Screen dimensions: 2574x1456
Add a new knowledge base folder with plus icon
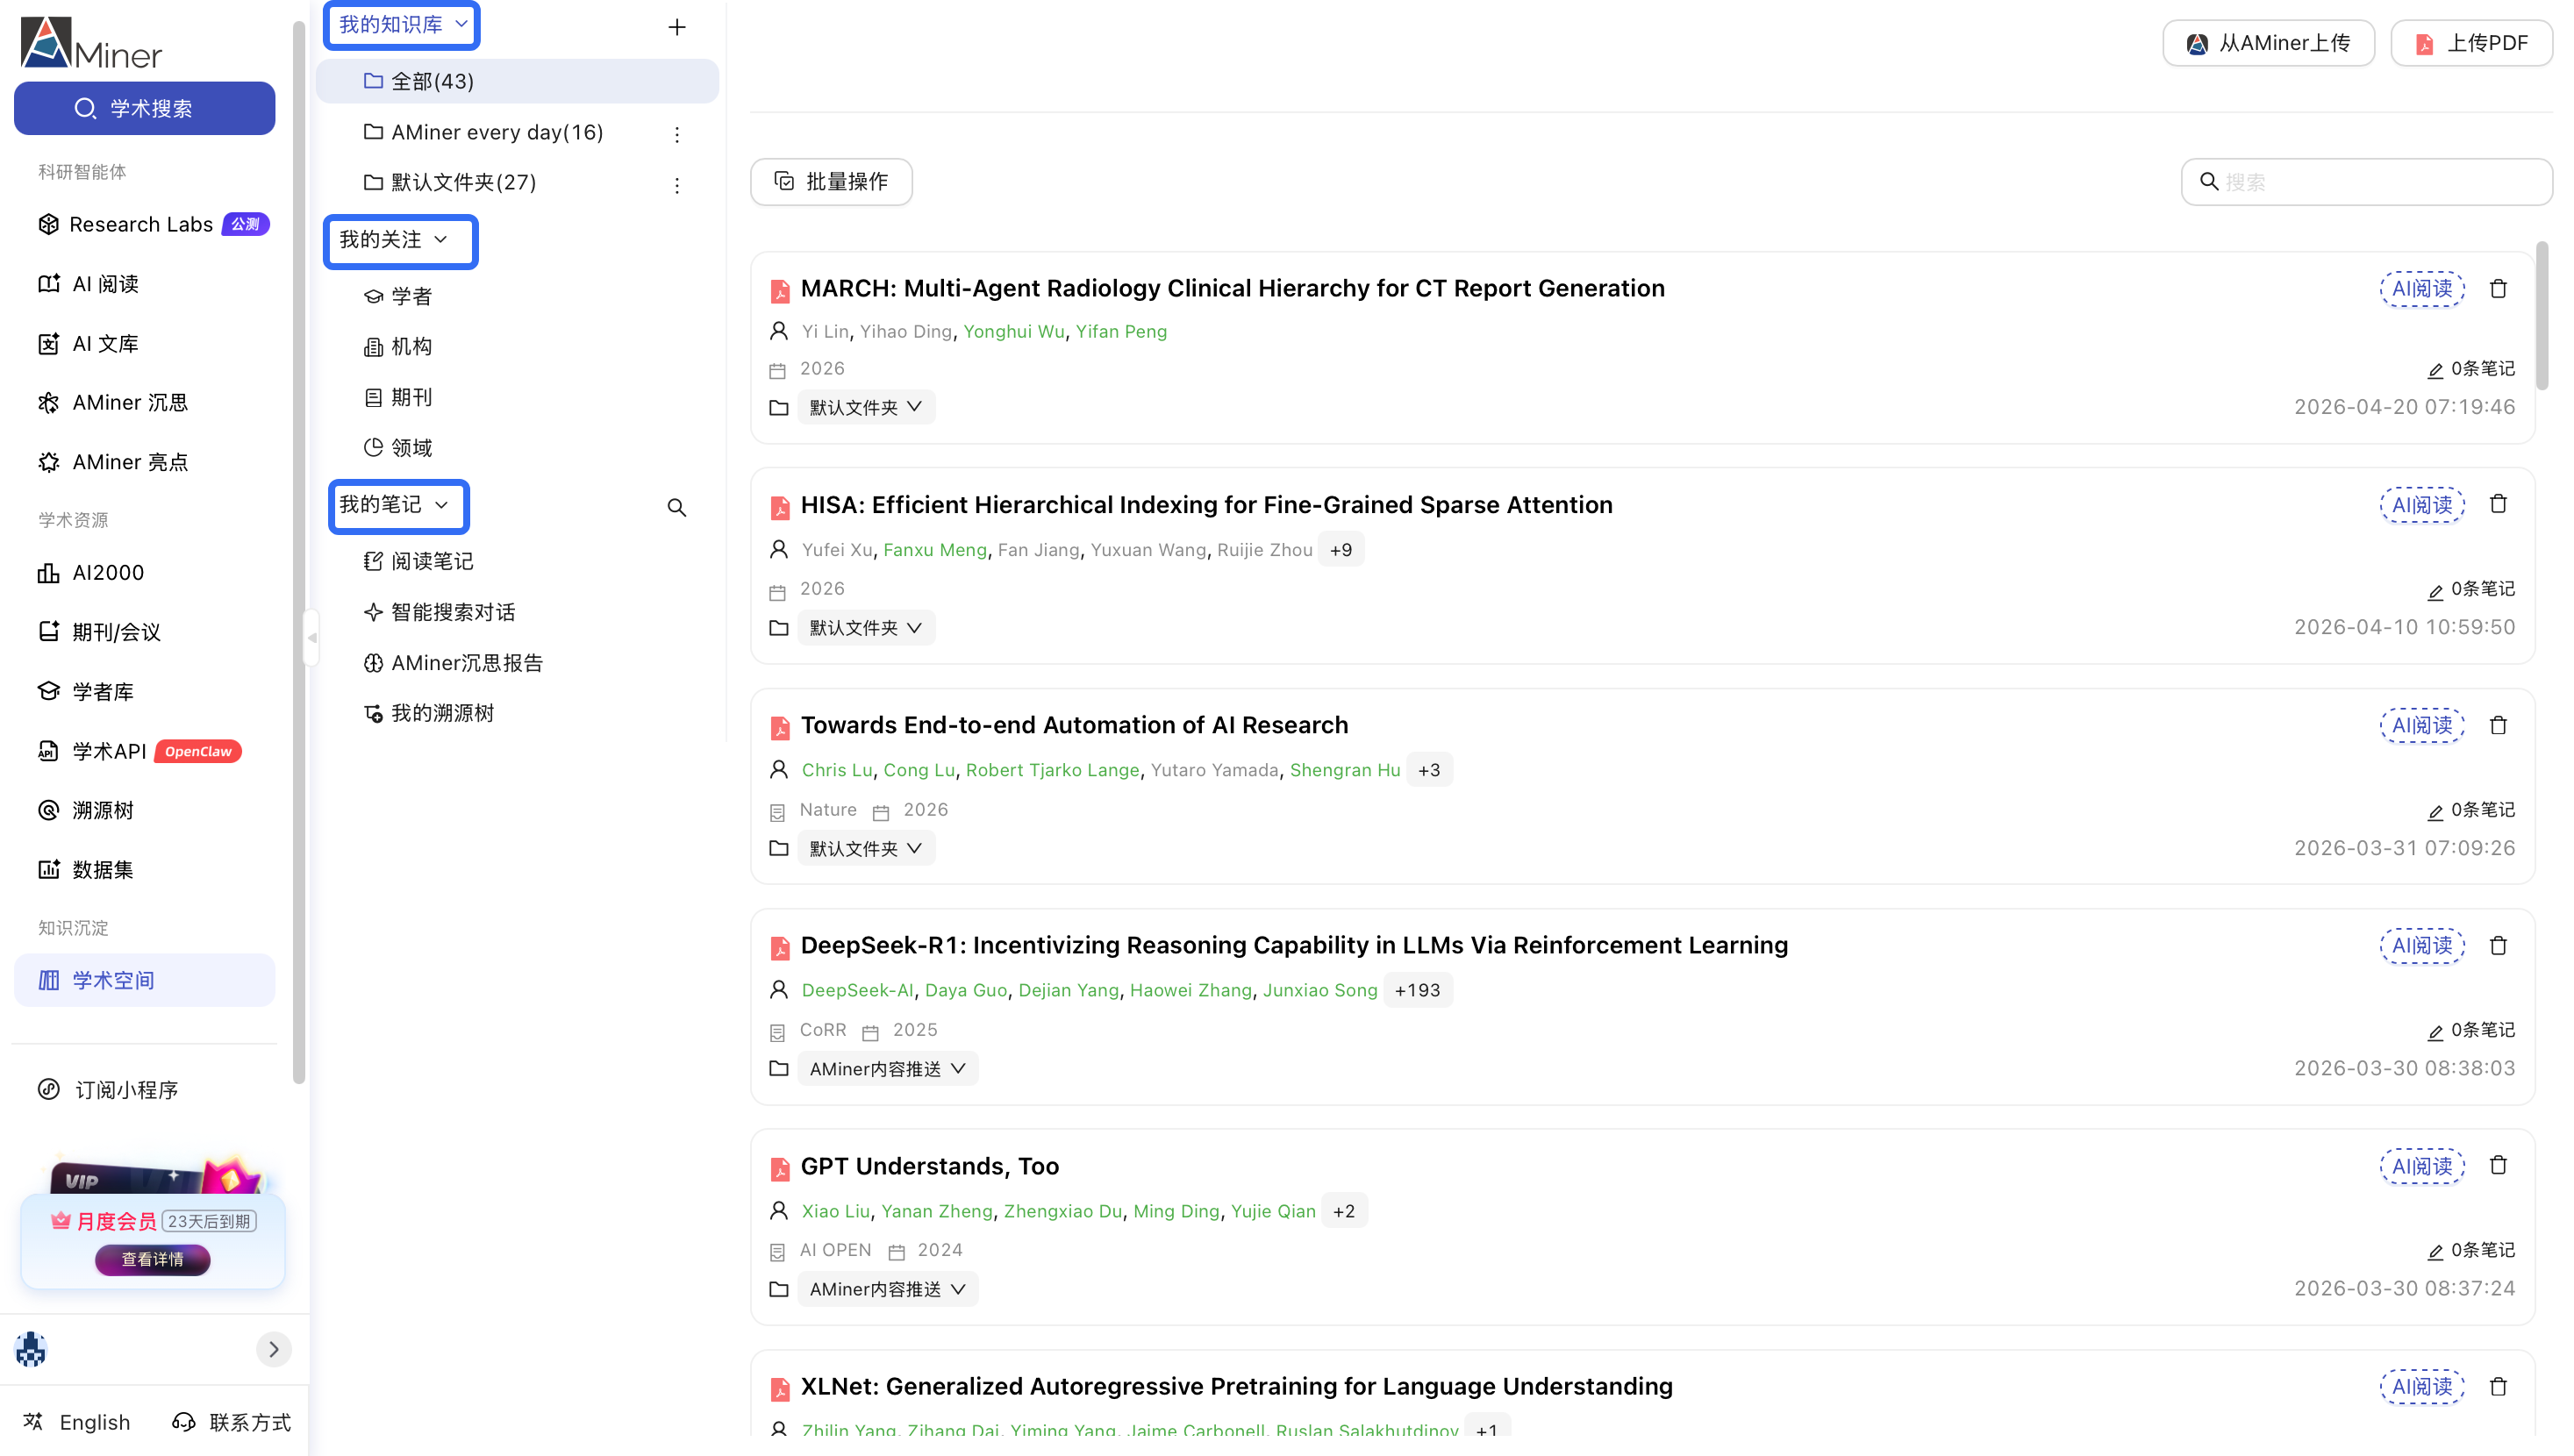[x=677, y=27]
